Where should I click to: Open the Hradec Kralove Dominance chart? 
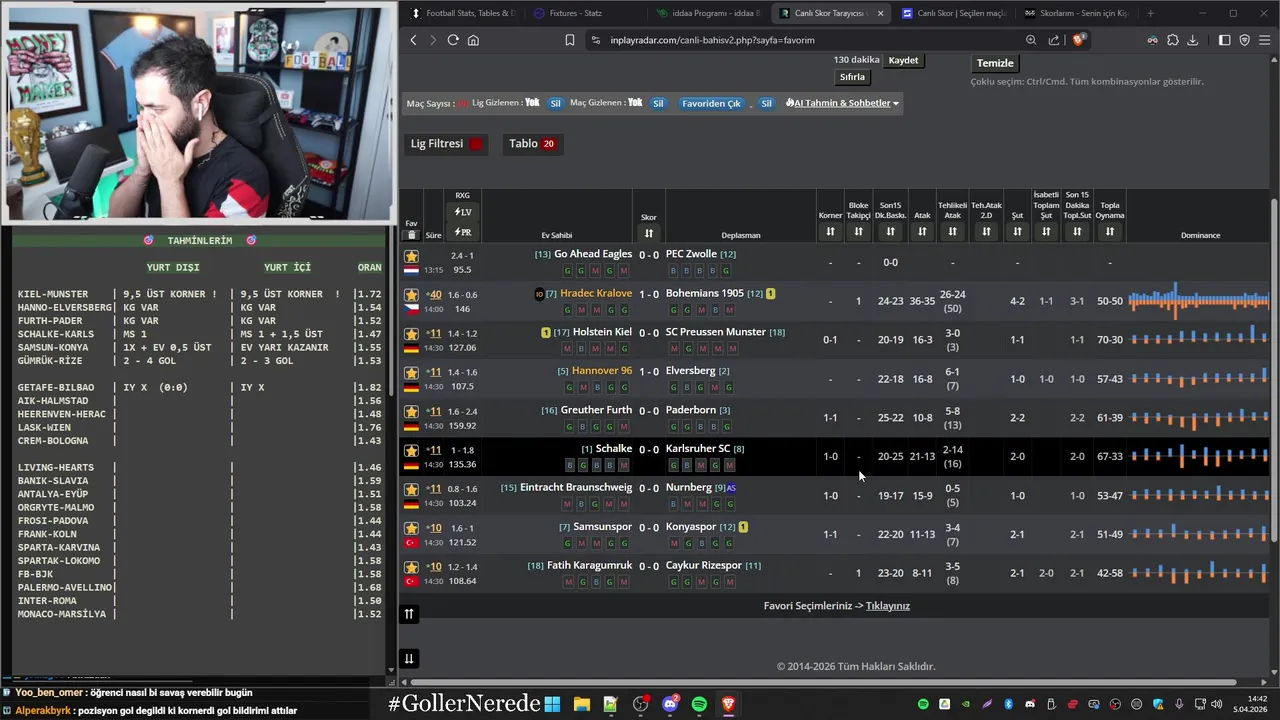pyautogui.click(x=1199, y=300)
